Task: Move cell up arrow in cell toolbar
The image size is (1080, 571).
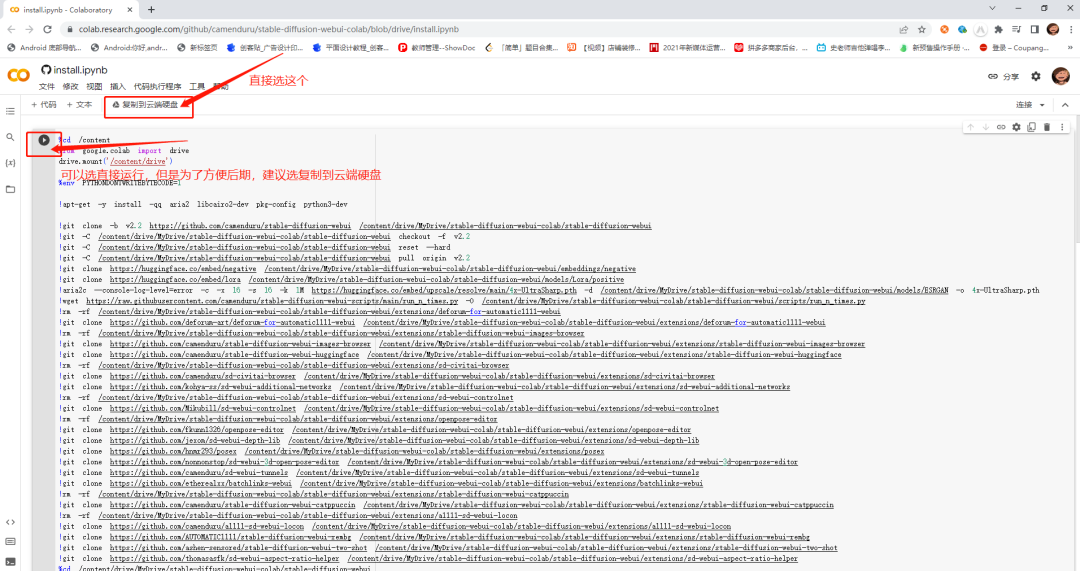Action: click(x=970, y=127)
